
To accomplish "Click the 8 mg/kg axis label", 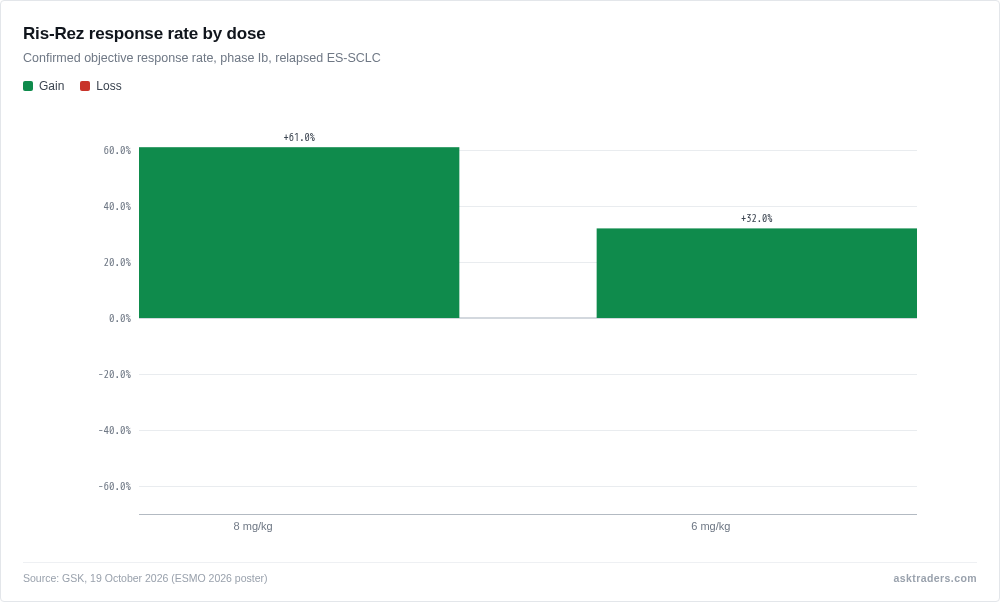I will point(253,526).
